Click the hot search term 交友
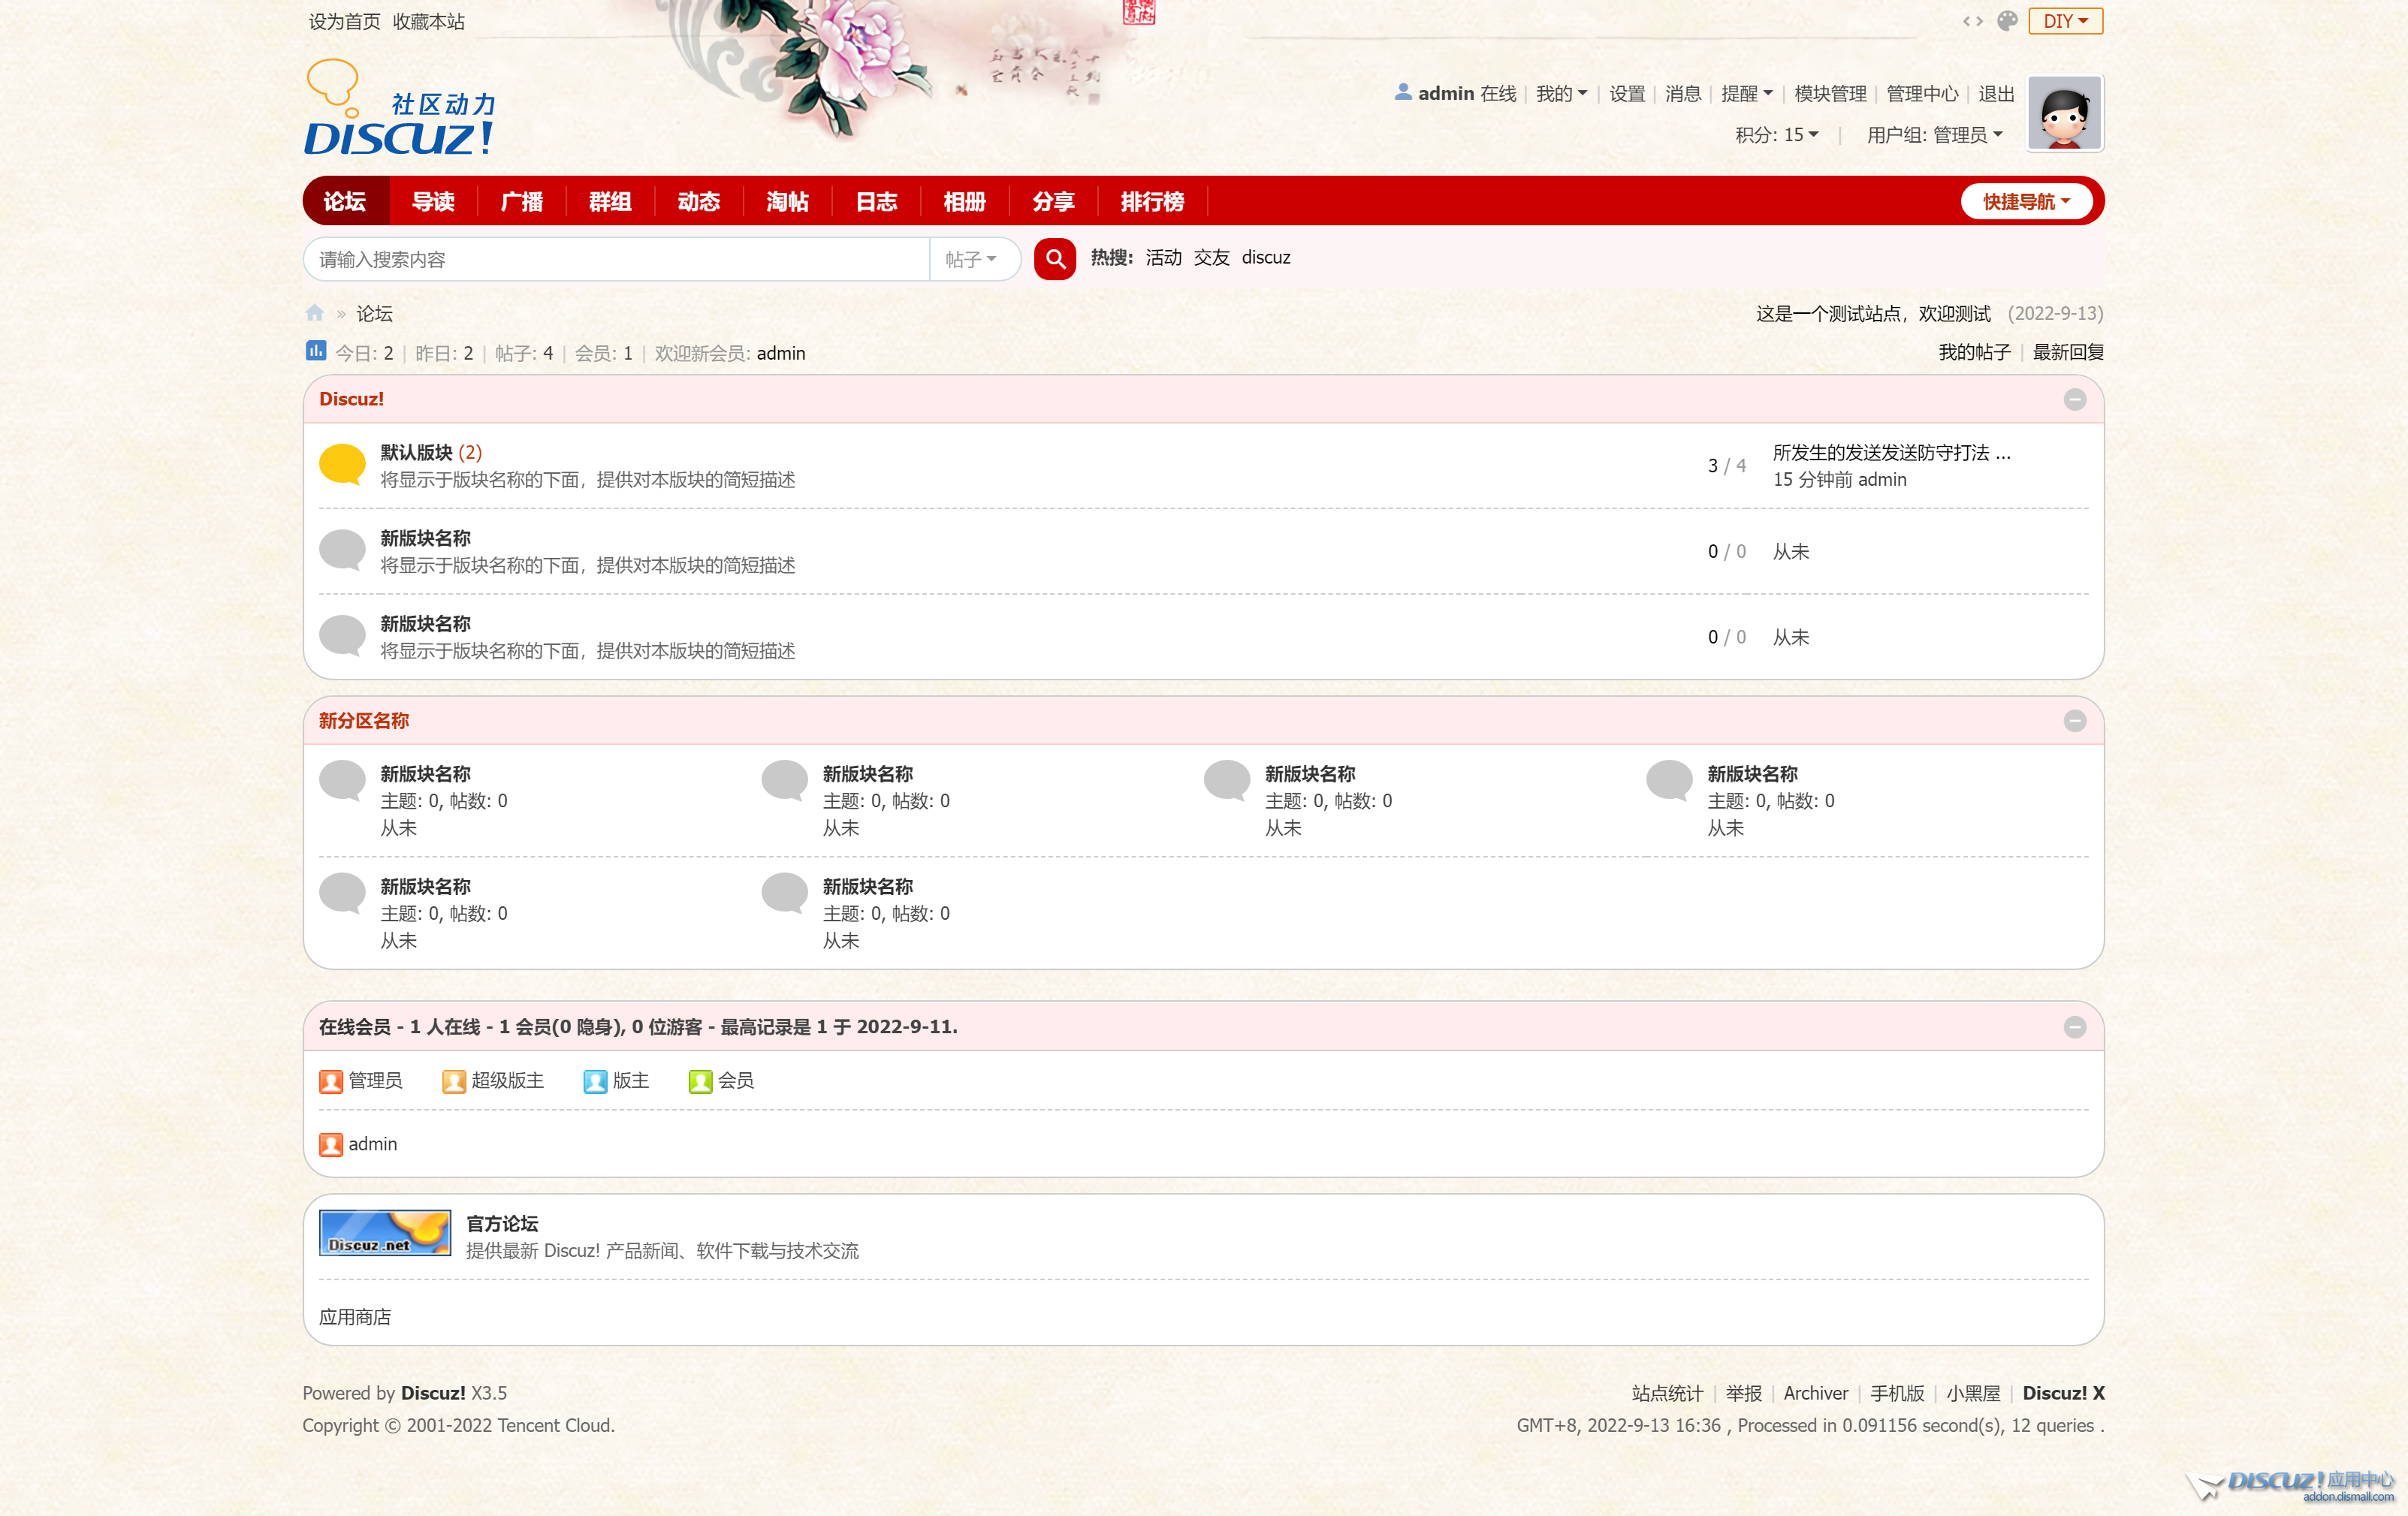Screen dimensions: 2408x1516 [1211, 257]
